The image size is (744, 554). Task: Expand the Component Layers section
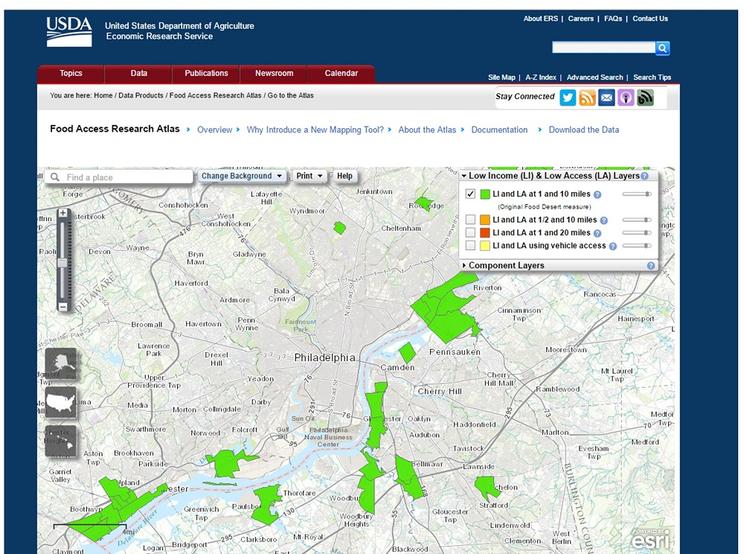[507, 265]
